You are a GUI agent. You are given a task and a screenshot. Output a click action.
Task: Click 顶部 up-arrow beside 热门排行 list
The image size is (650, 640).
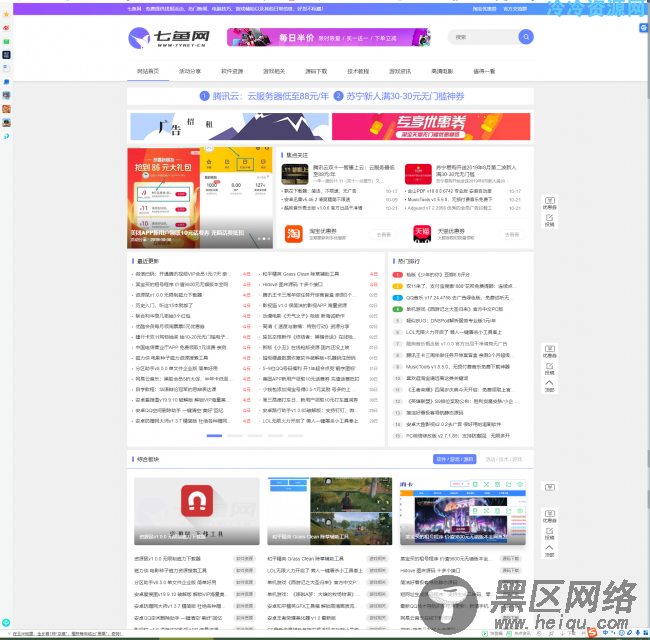click(549, 385)
